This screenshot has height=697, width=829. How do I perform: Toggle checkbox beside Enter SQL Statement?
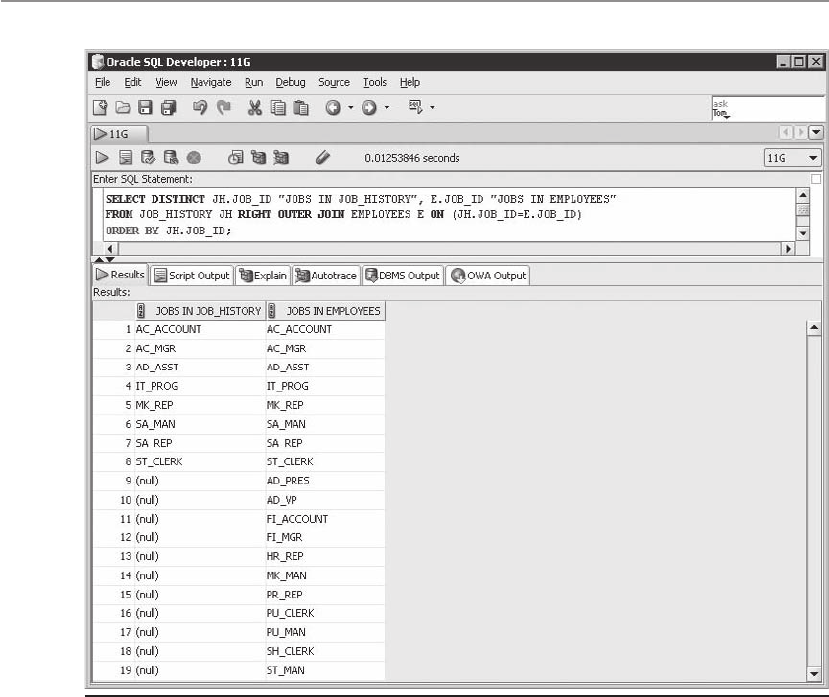(816, 179)
